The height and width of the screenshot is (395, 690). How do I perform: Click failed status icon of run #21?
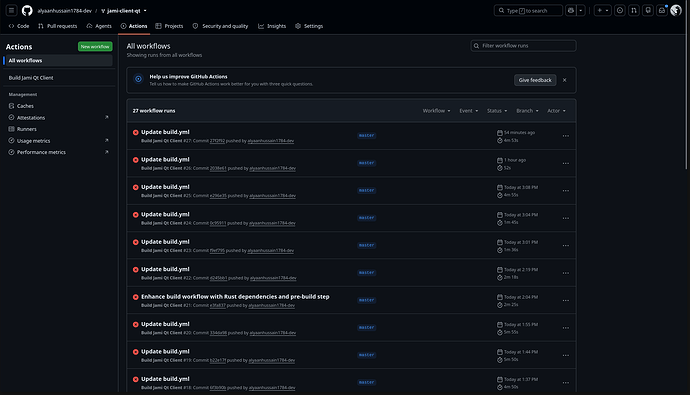[136, 297]
